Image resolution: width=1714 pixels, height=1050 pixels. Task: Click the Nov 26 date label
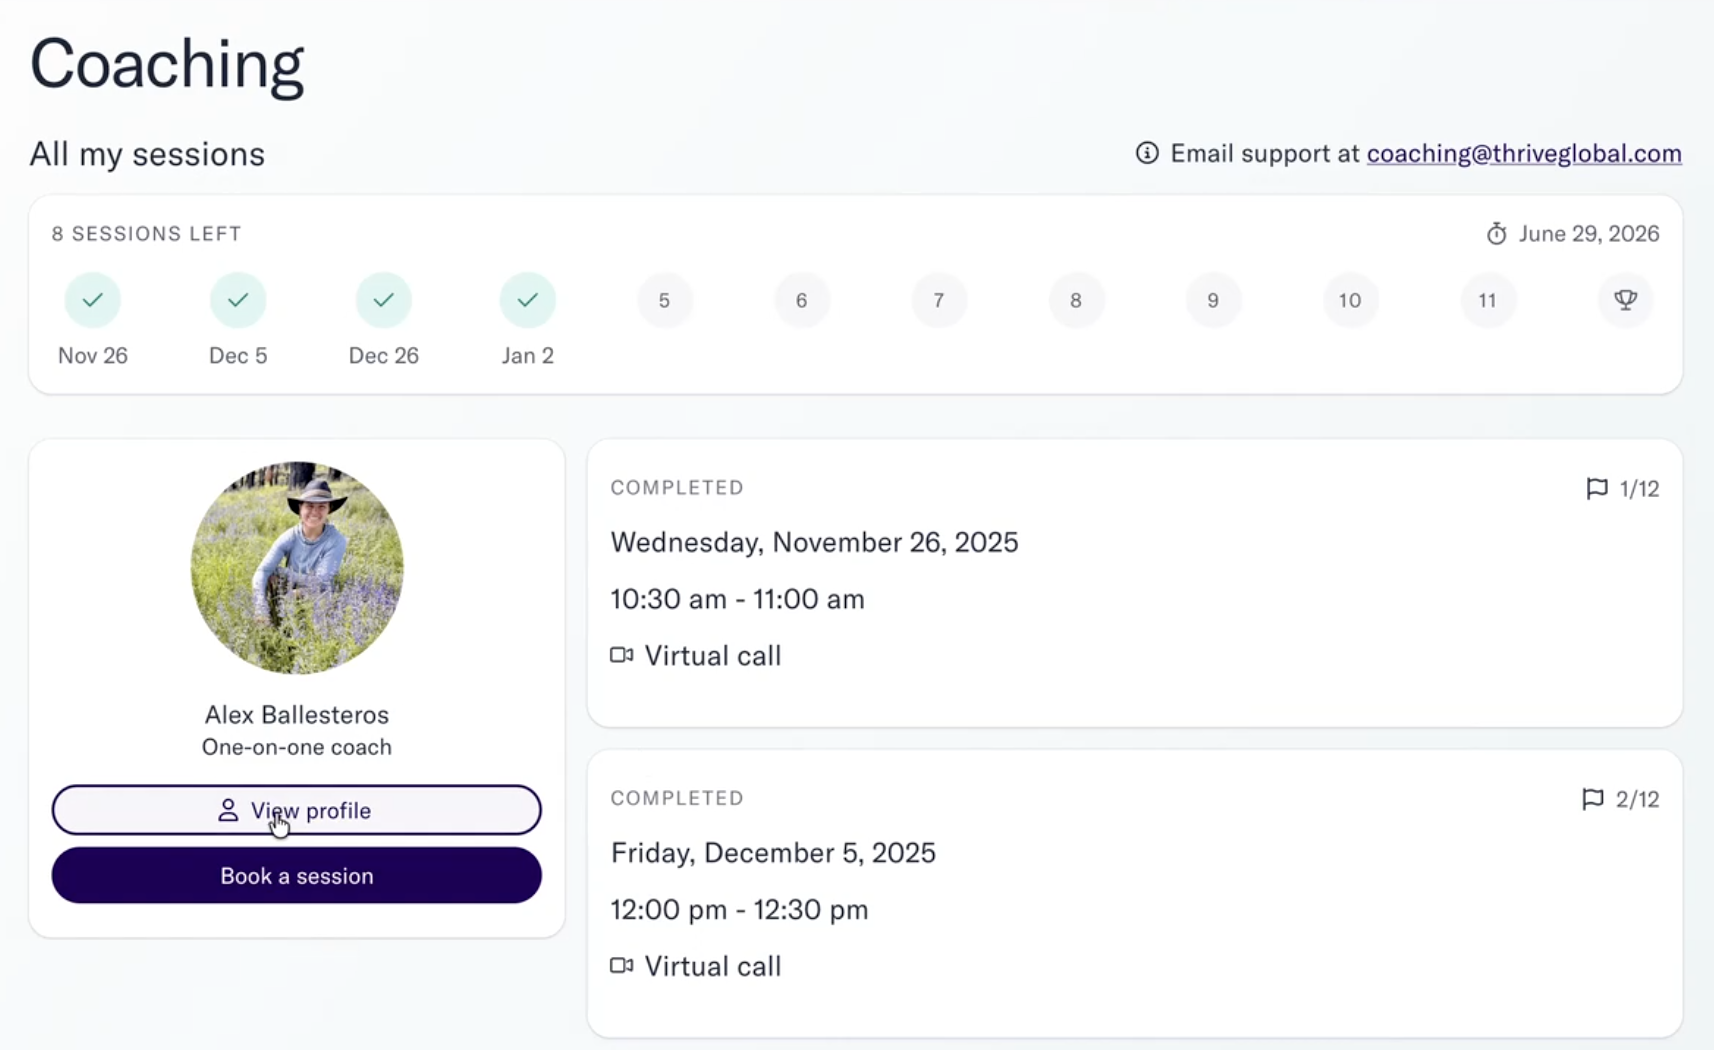(93, 356)
